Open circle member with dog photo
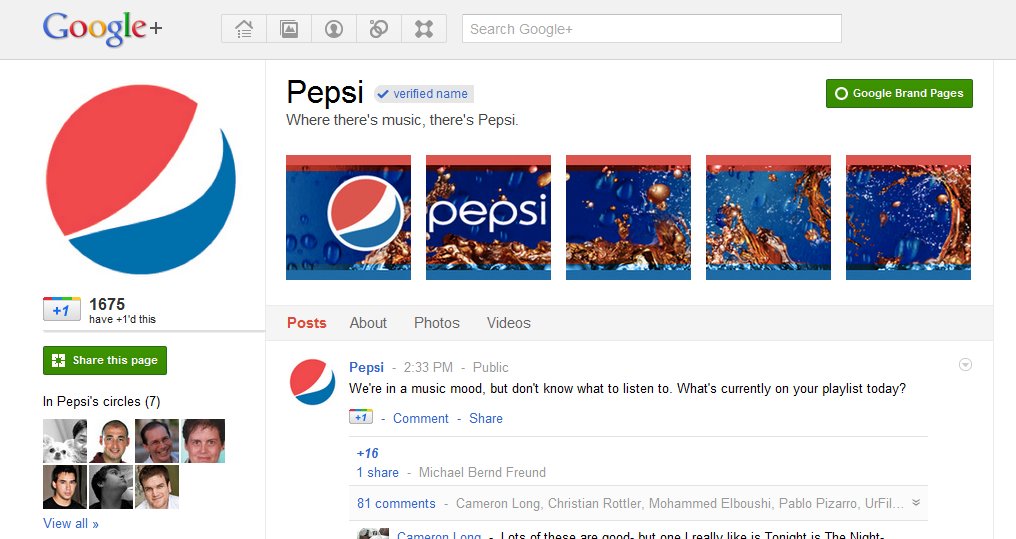Image resolution: width=1016 pixels, height=539 pixels. (65, 441)
